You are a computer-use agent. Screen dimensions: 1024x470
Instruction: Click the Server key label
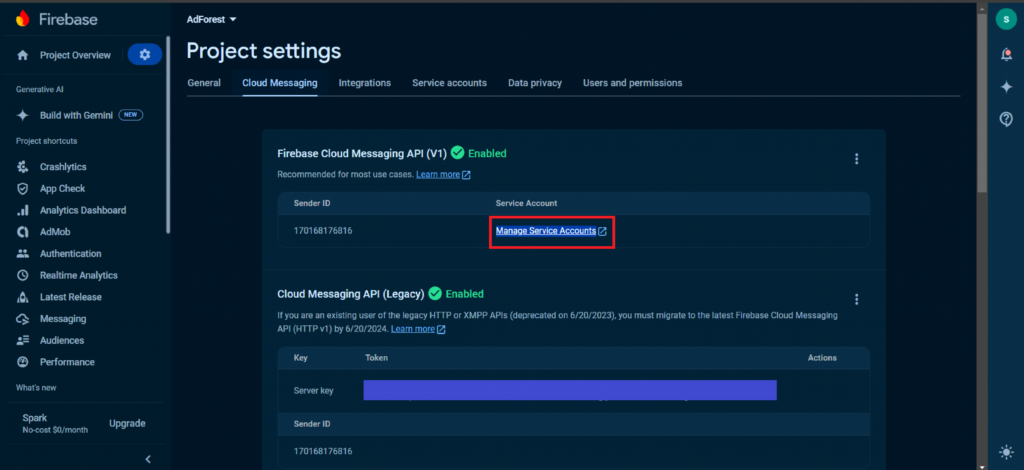(313, 391)
